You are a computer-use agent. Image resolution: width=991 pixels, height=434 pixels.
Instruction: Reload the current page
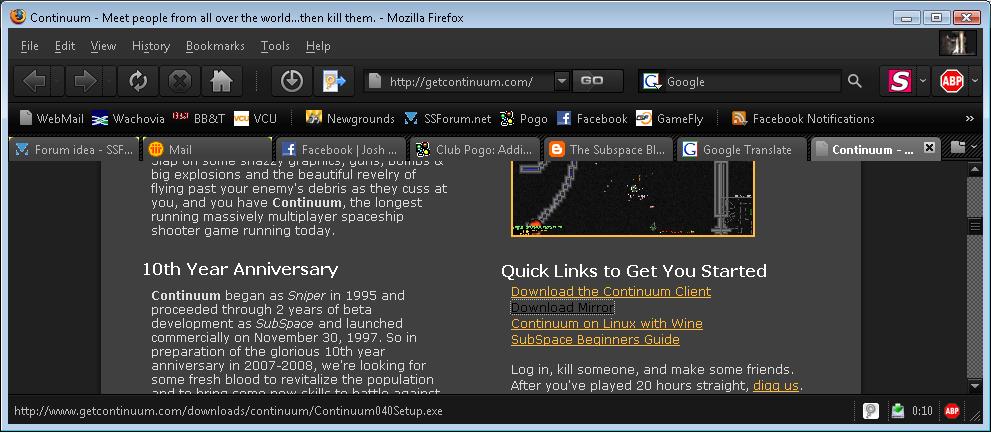click(138, 81)
